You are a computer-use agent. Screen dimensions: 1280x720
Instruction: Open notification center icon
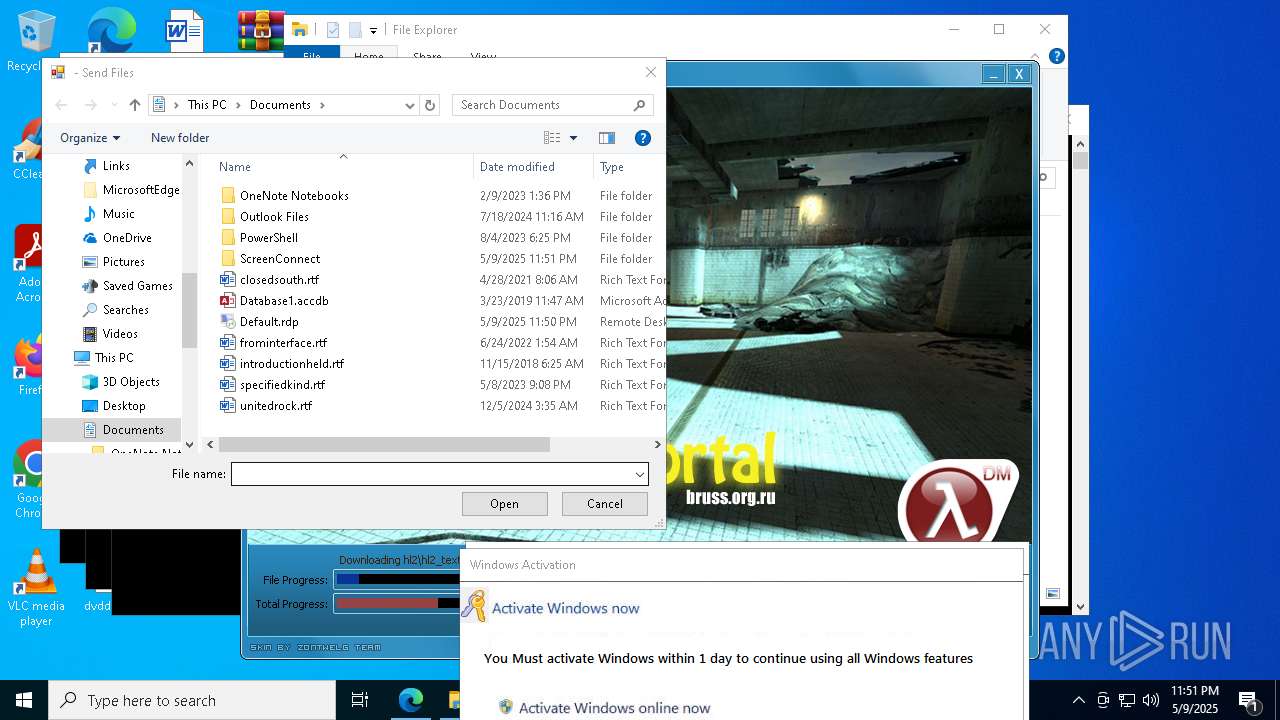click(x=1248, y=700)
